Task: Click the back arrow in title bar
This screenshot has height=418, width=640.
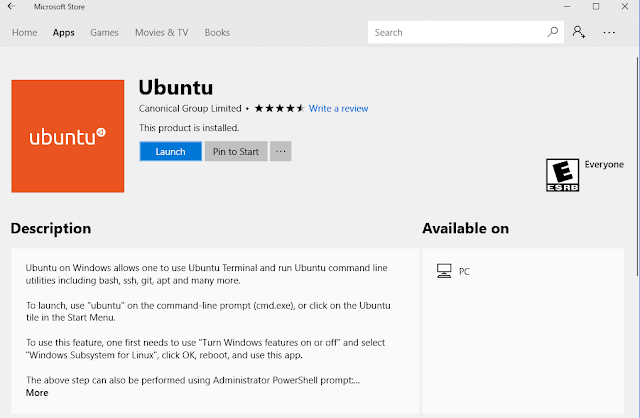Action: click(11, 7)
